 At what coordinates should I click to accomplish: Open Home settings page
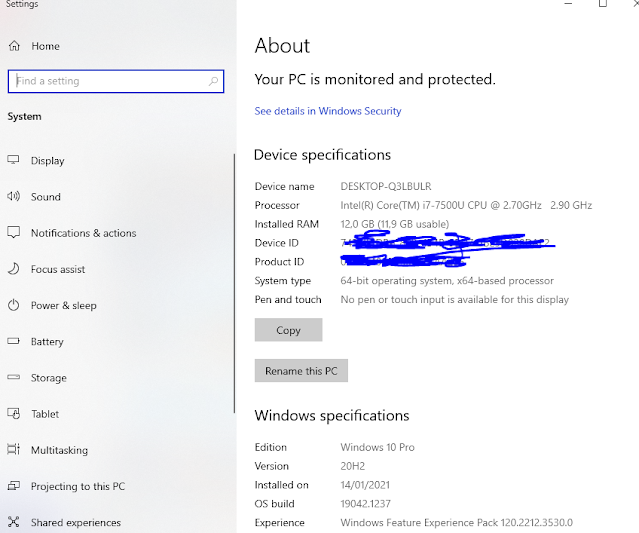[x=45, y=46]
